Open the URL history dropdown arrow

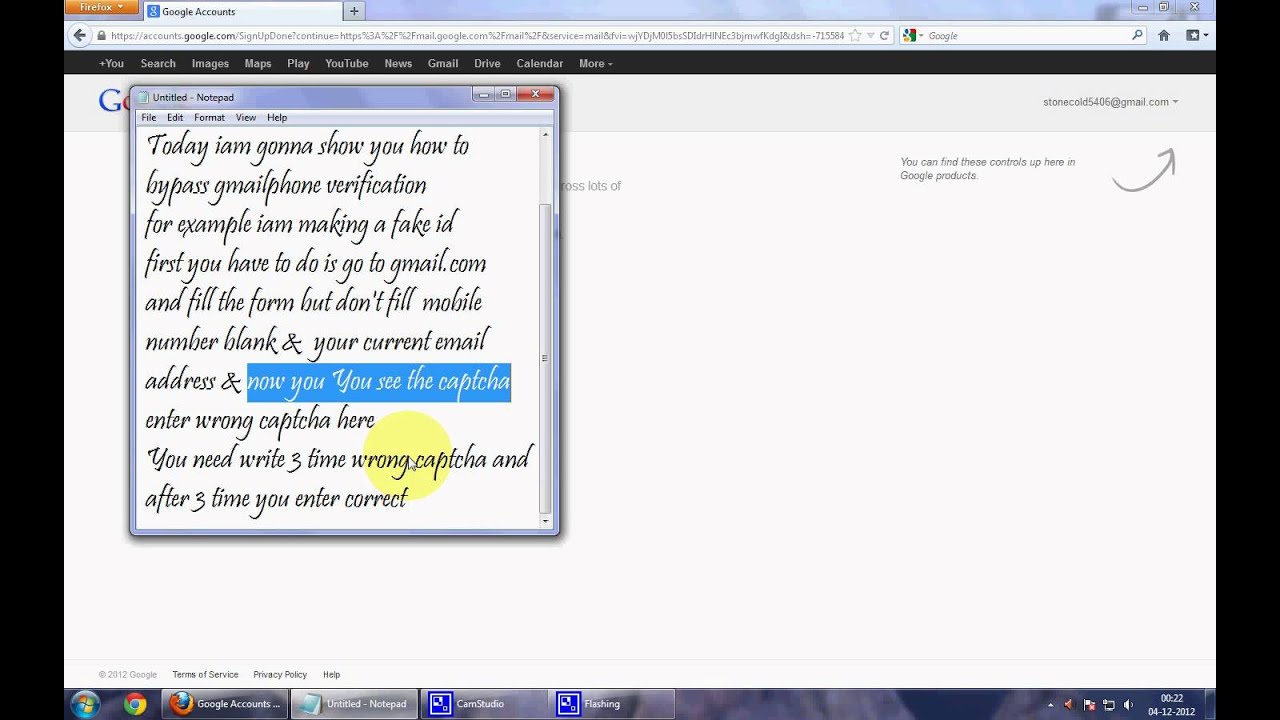(x=870, y=35)
